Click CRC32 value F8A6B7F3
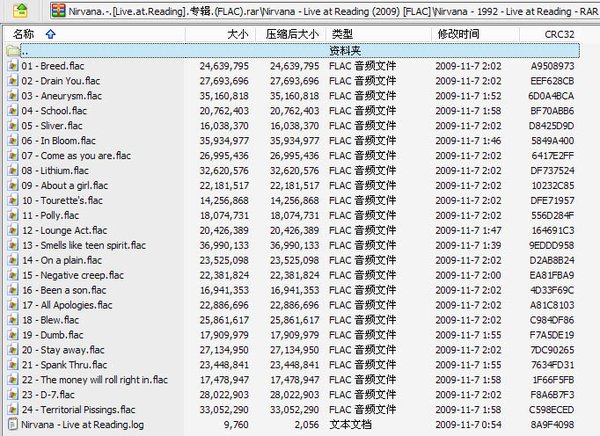The image size is (600, 436). tap(552, 395)
